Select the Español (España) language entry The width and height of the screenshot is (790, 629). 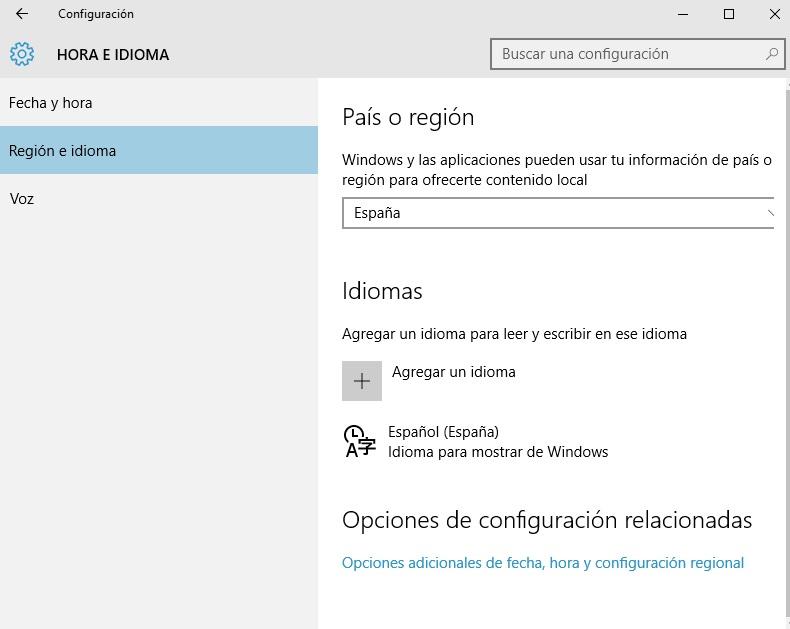443,432
